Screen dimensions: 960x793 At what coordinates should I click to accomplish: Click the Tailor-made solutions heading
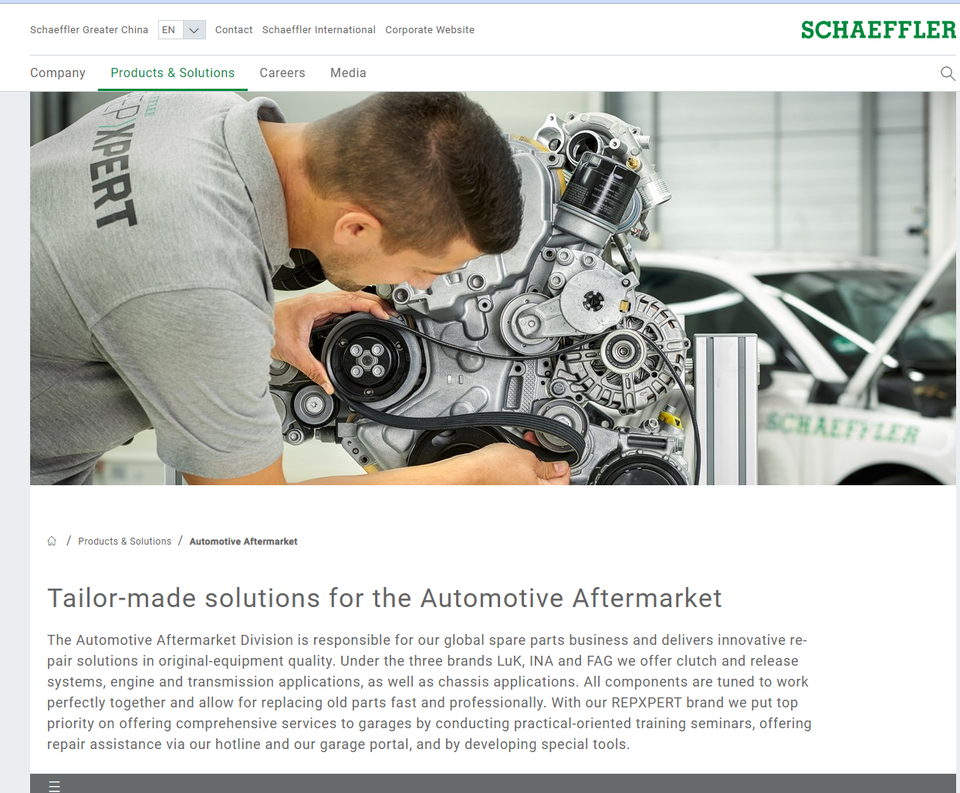[384, 598]
